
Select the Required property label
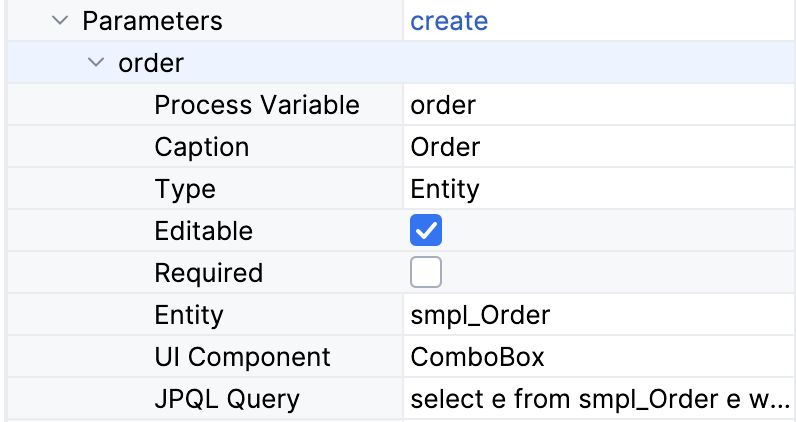(209, 273)
